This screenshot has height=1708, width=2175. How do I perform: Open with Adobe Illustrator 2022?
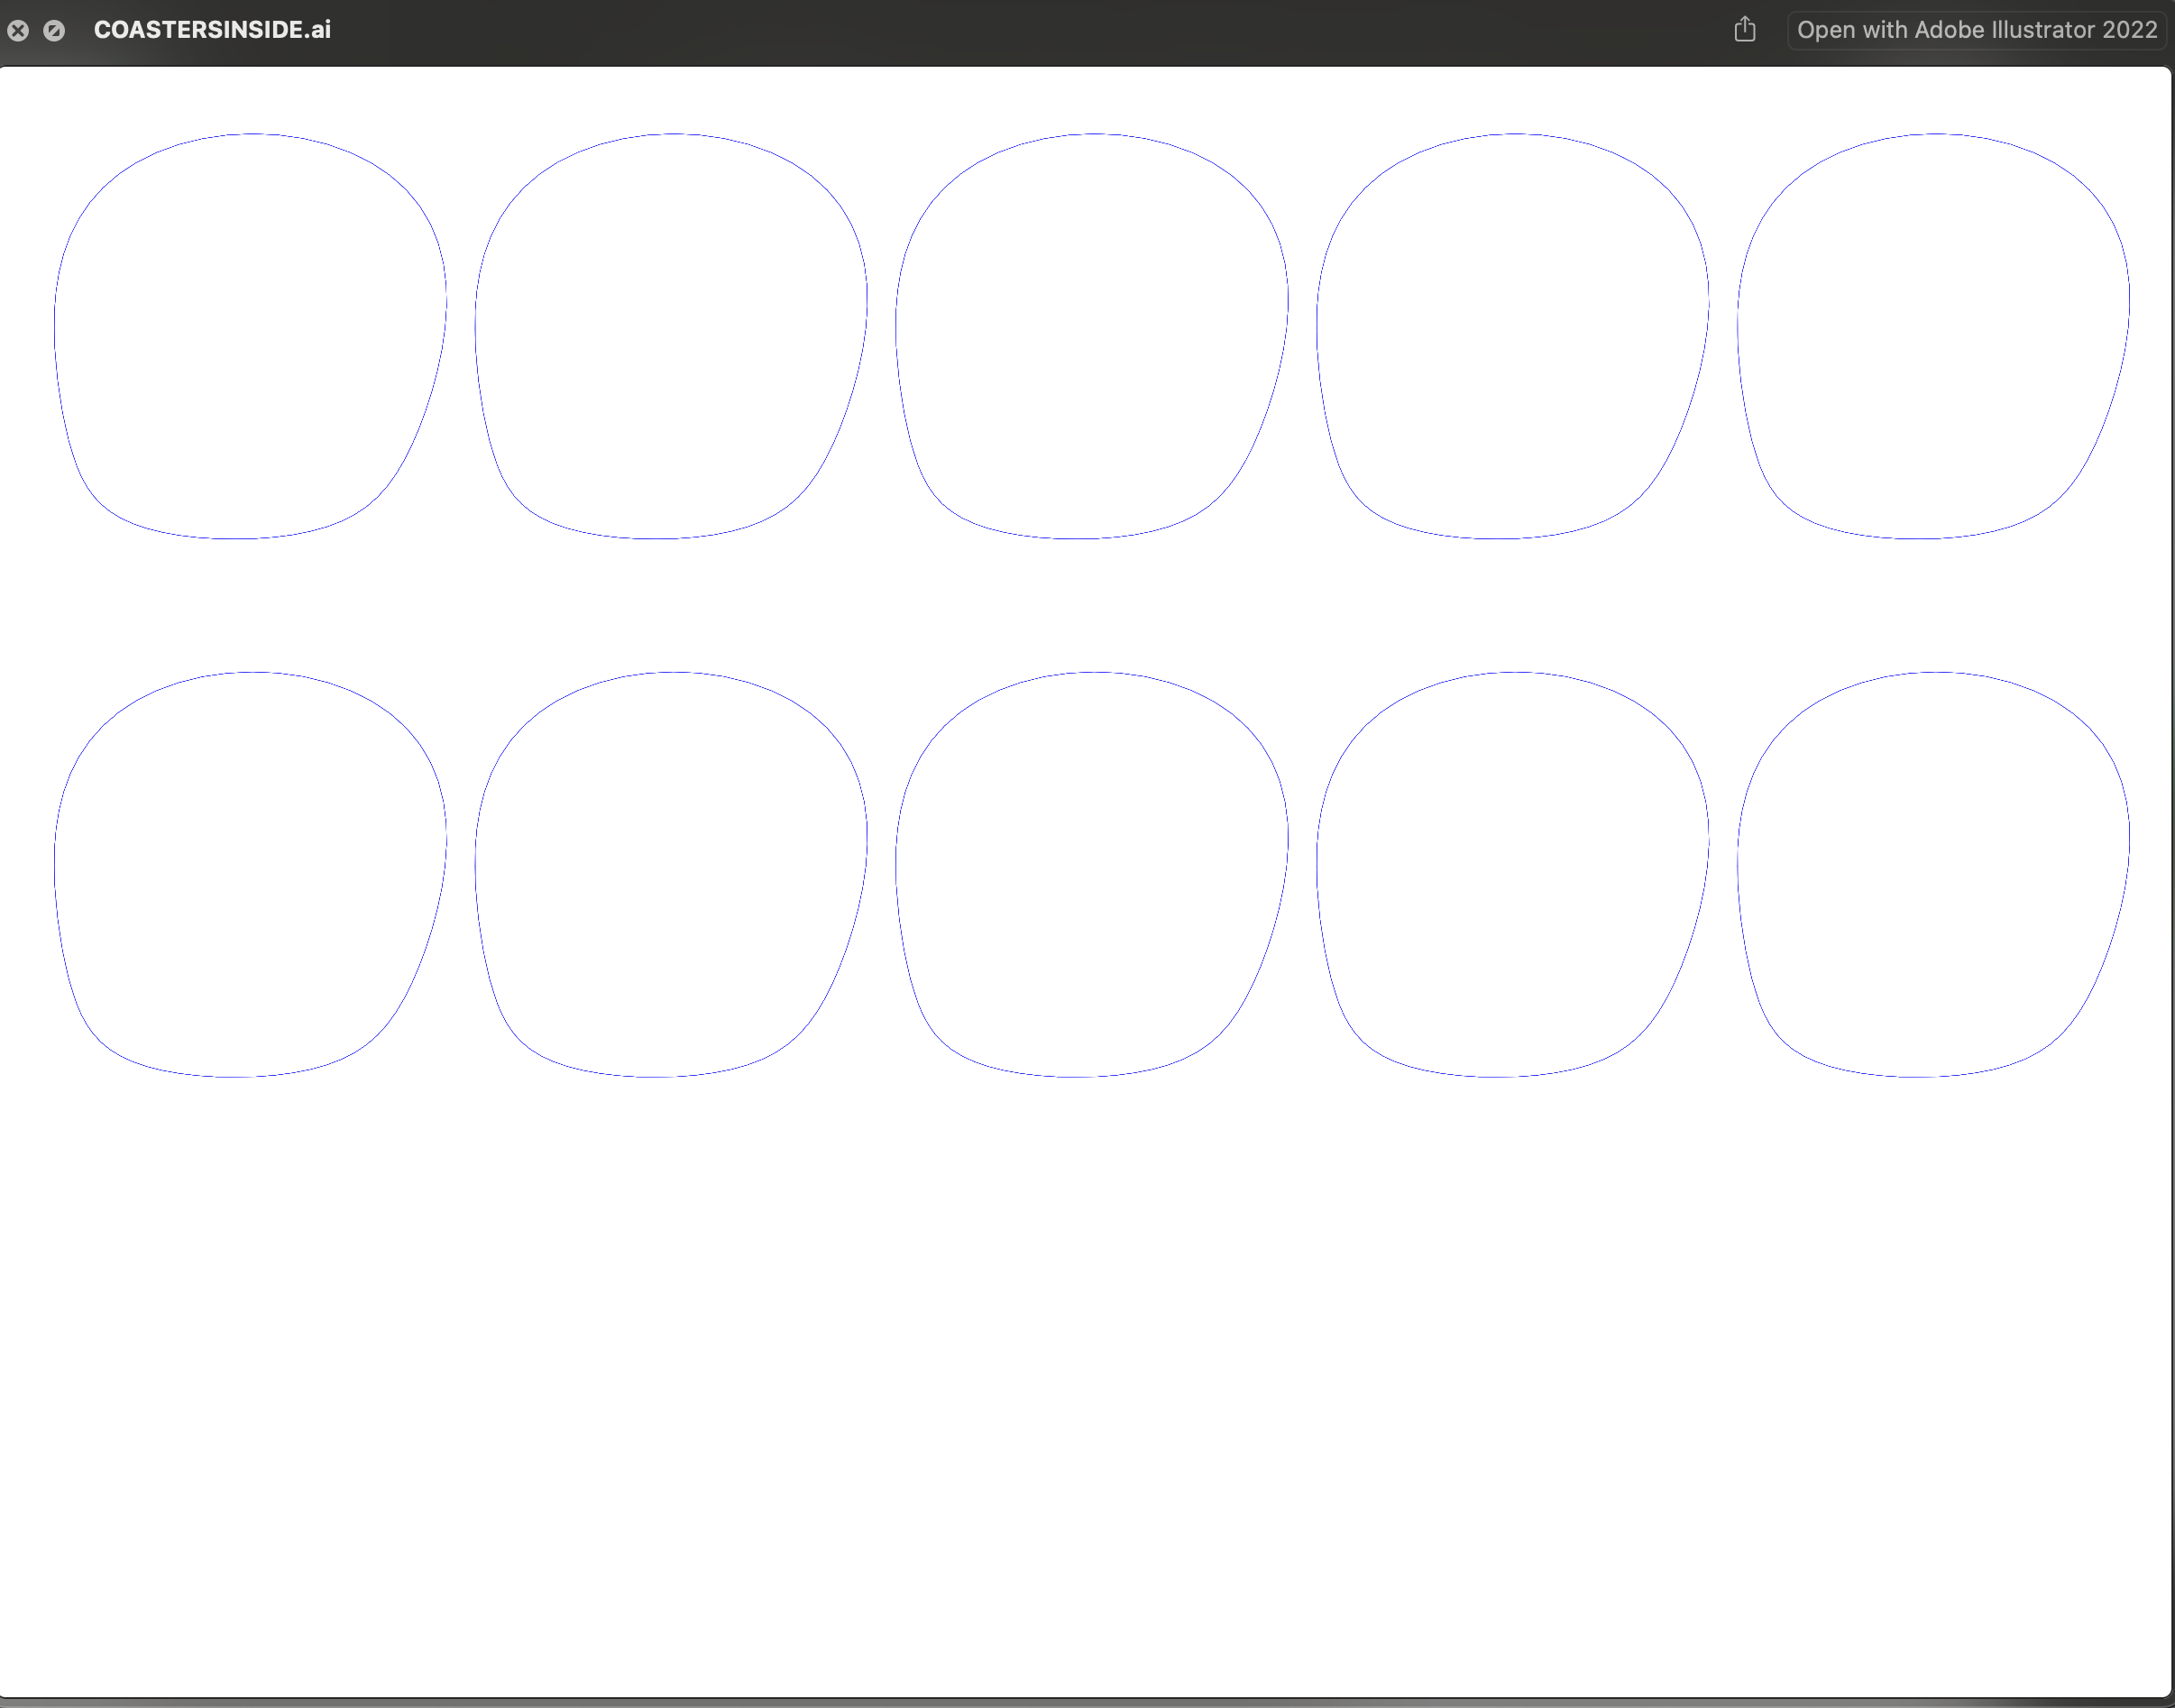1976,30
